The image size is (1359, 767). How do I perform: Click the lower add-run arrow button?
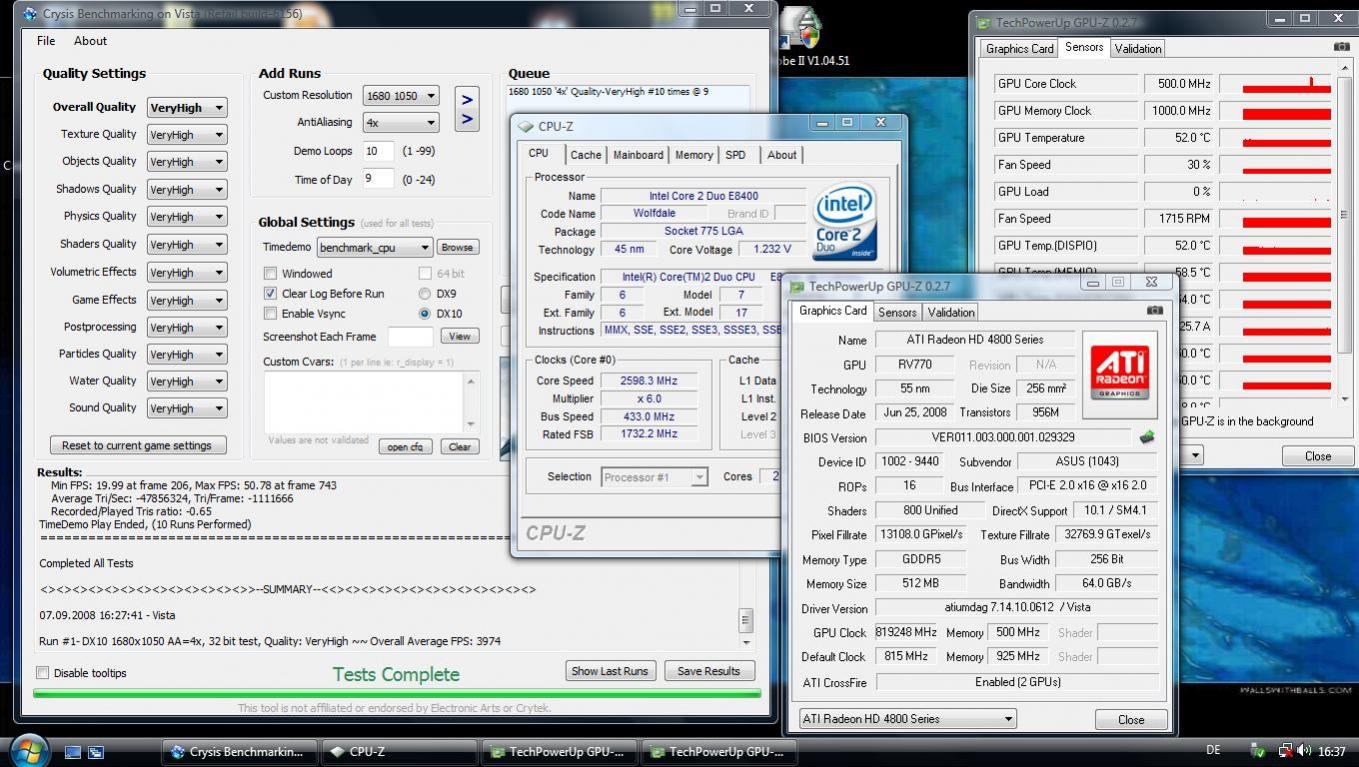[x=466, y=121]
